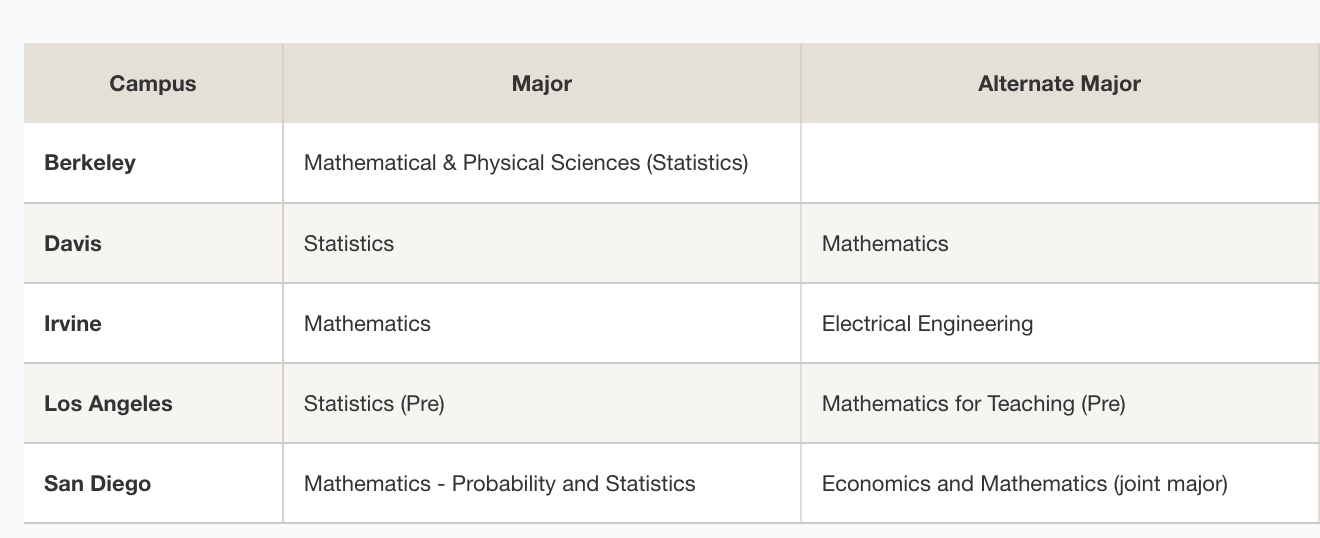Select the Davis campus cell
Viewport: 1320px width, 538px height.
pos(73,243)
